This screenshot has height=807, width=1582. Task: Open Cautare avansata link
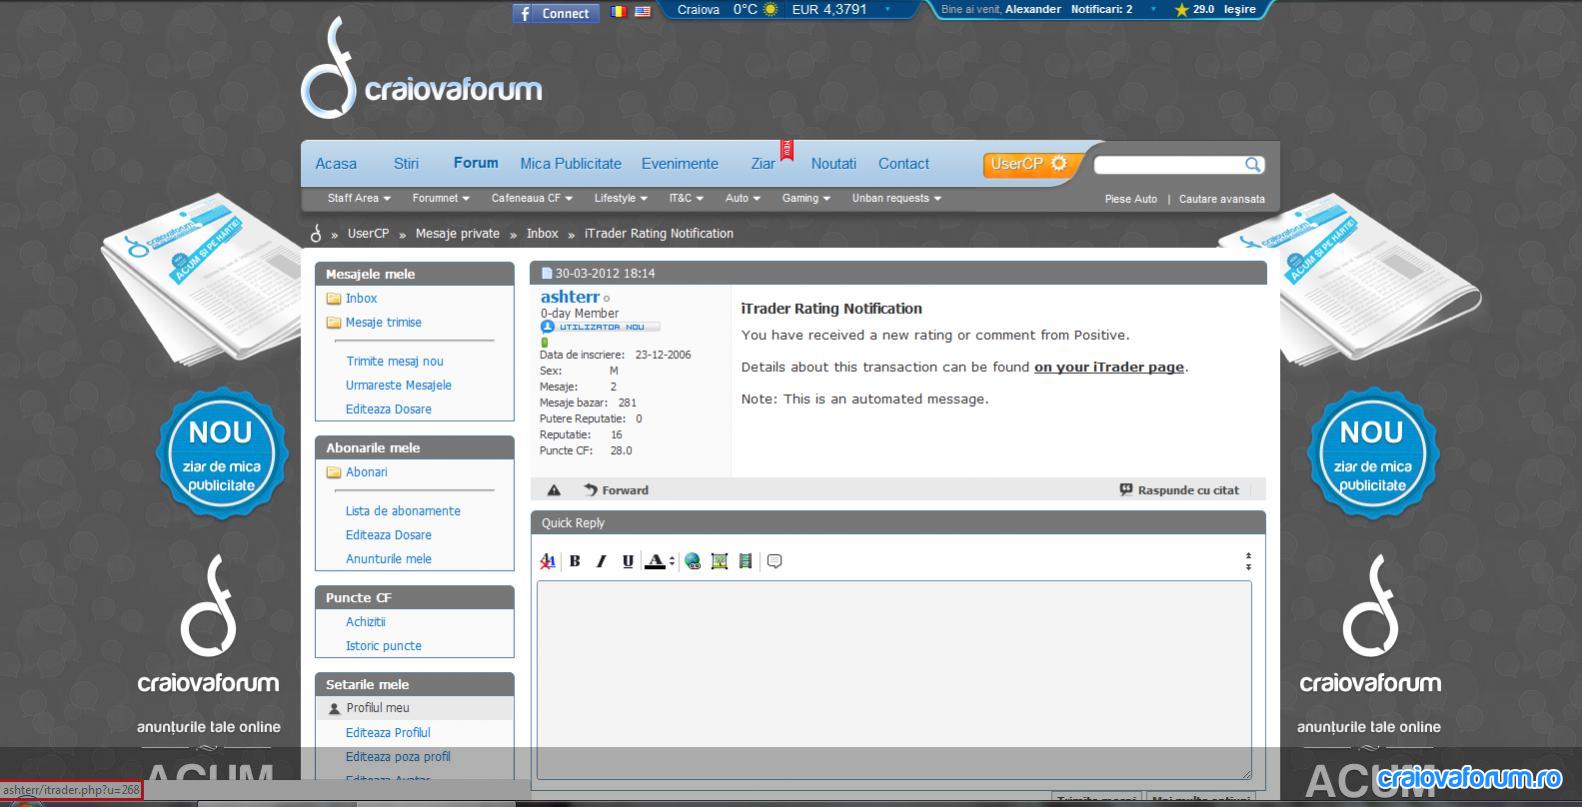click(1222, 199)
